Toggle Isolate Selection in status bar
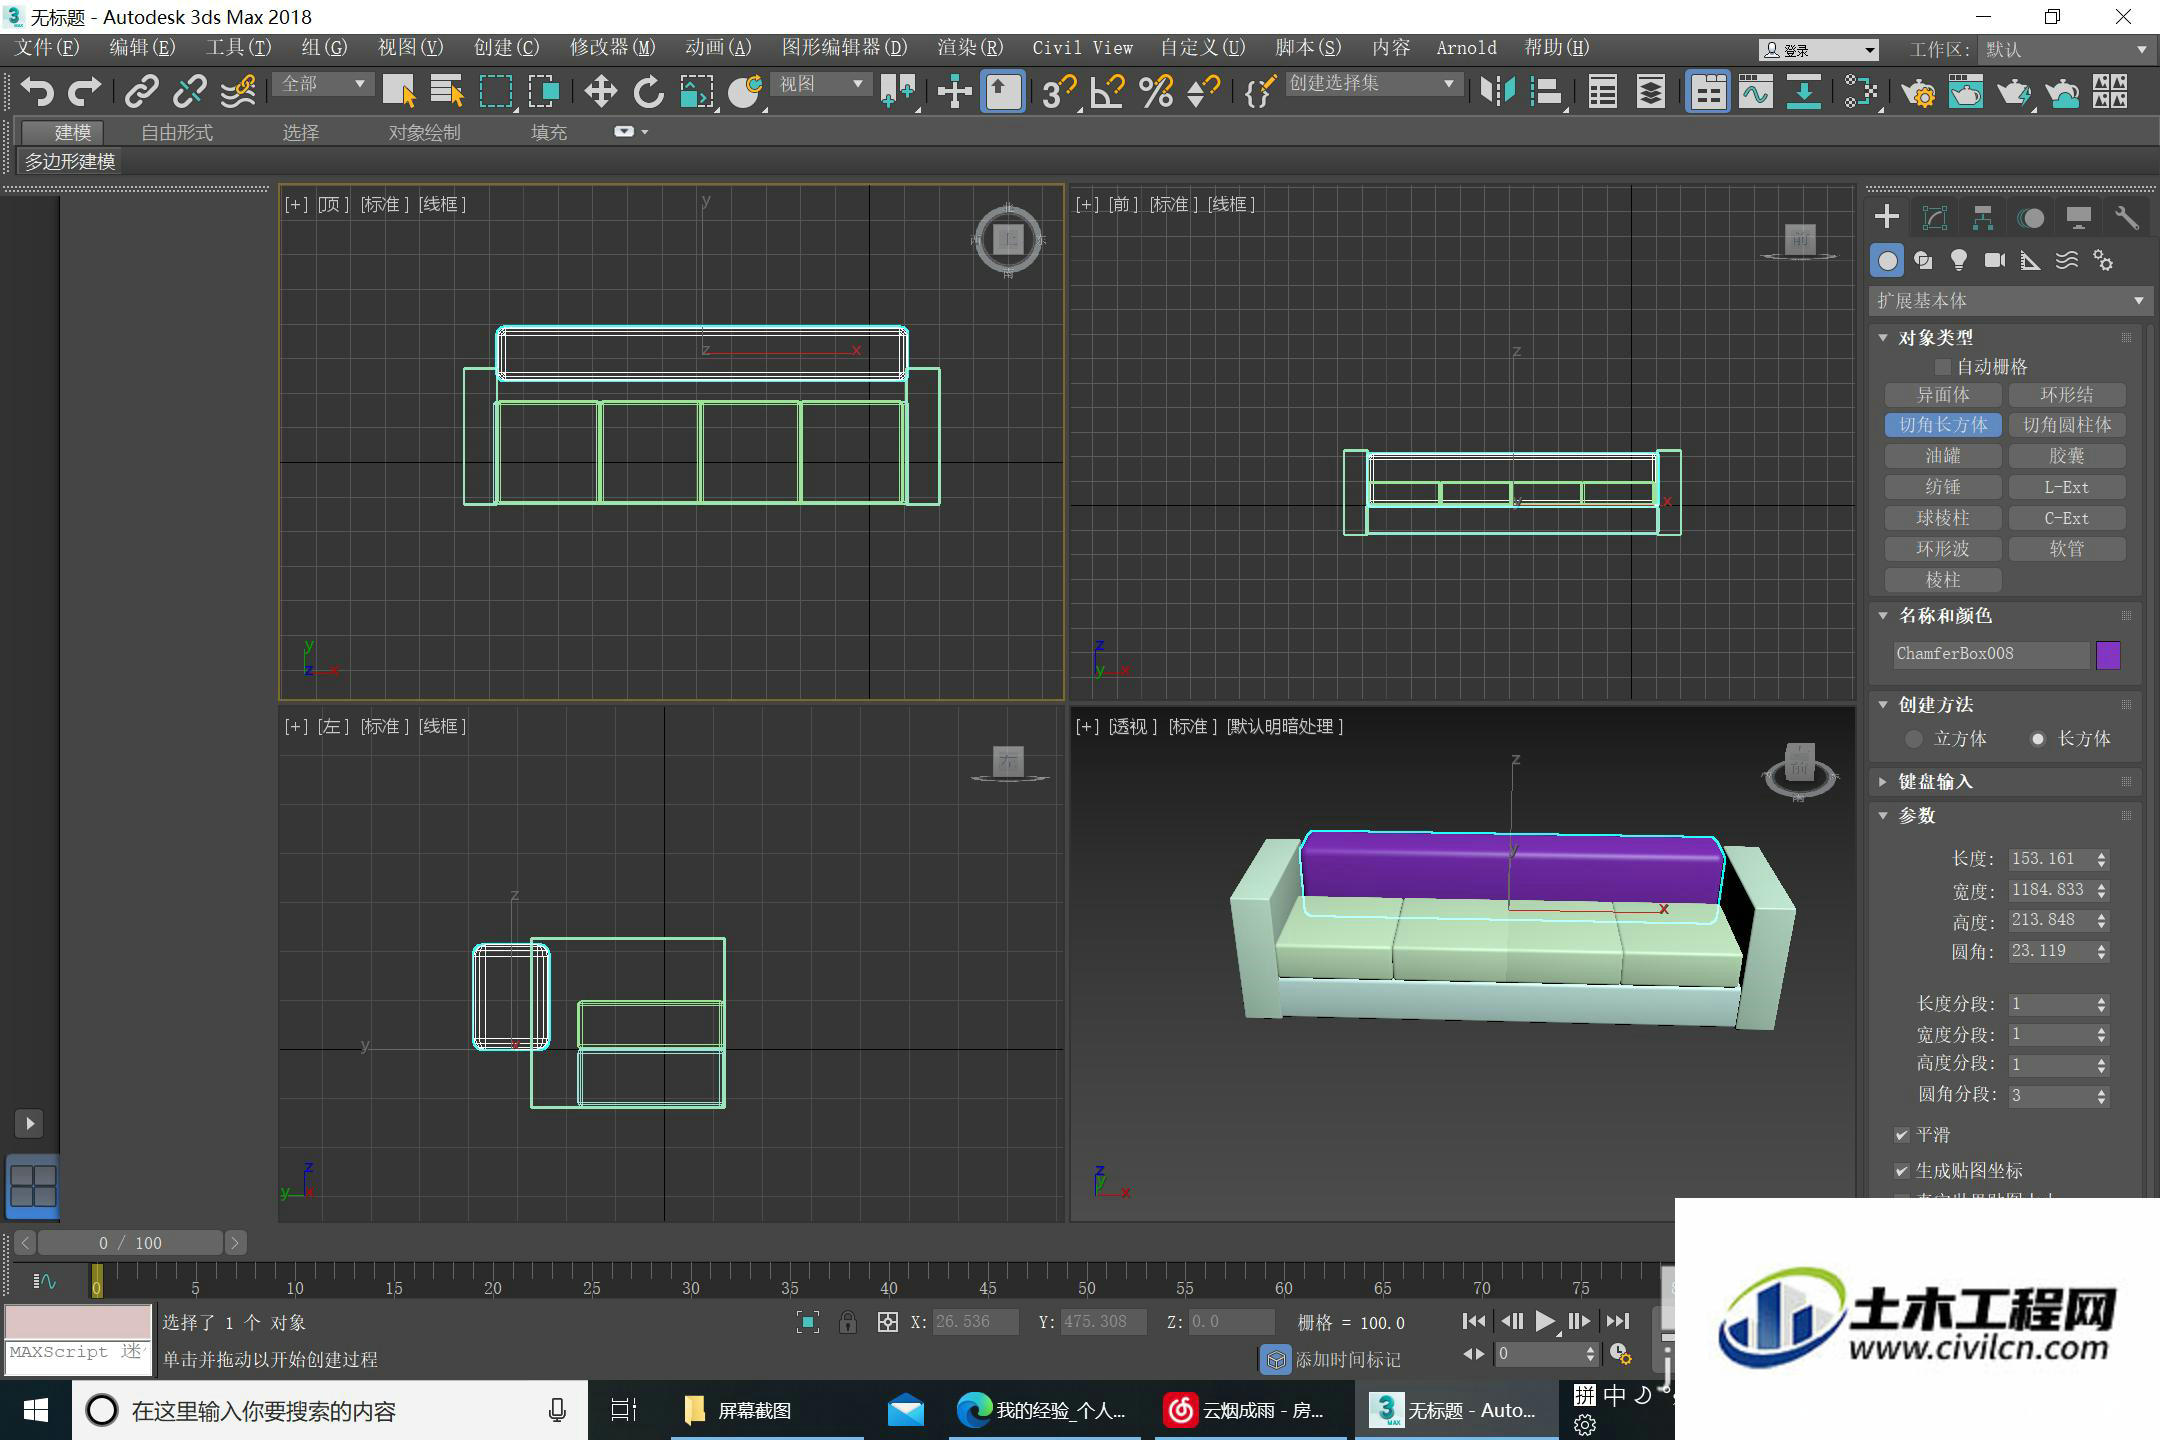 coord(808,1322)
